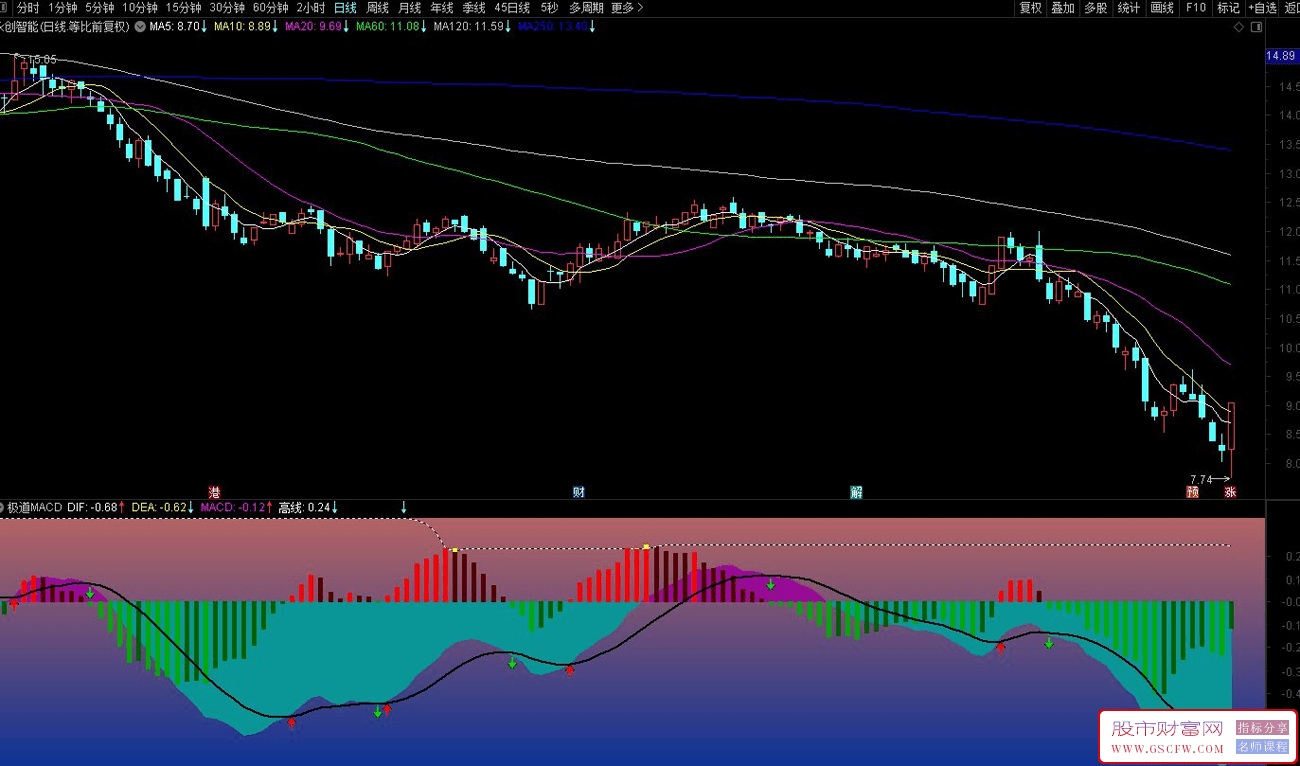
Task: Select the 45日线 period
Action: [512, 7]
